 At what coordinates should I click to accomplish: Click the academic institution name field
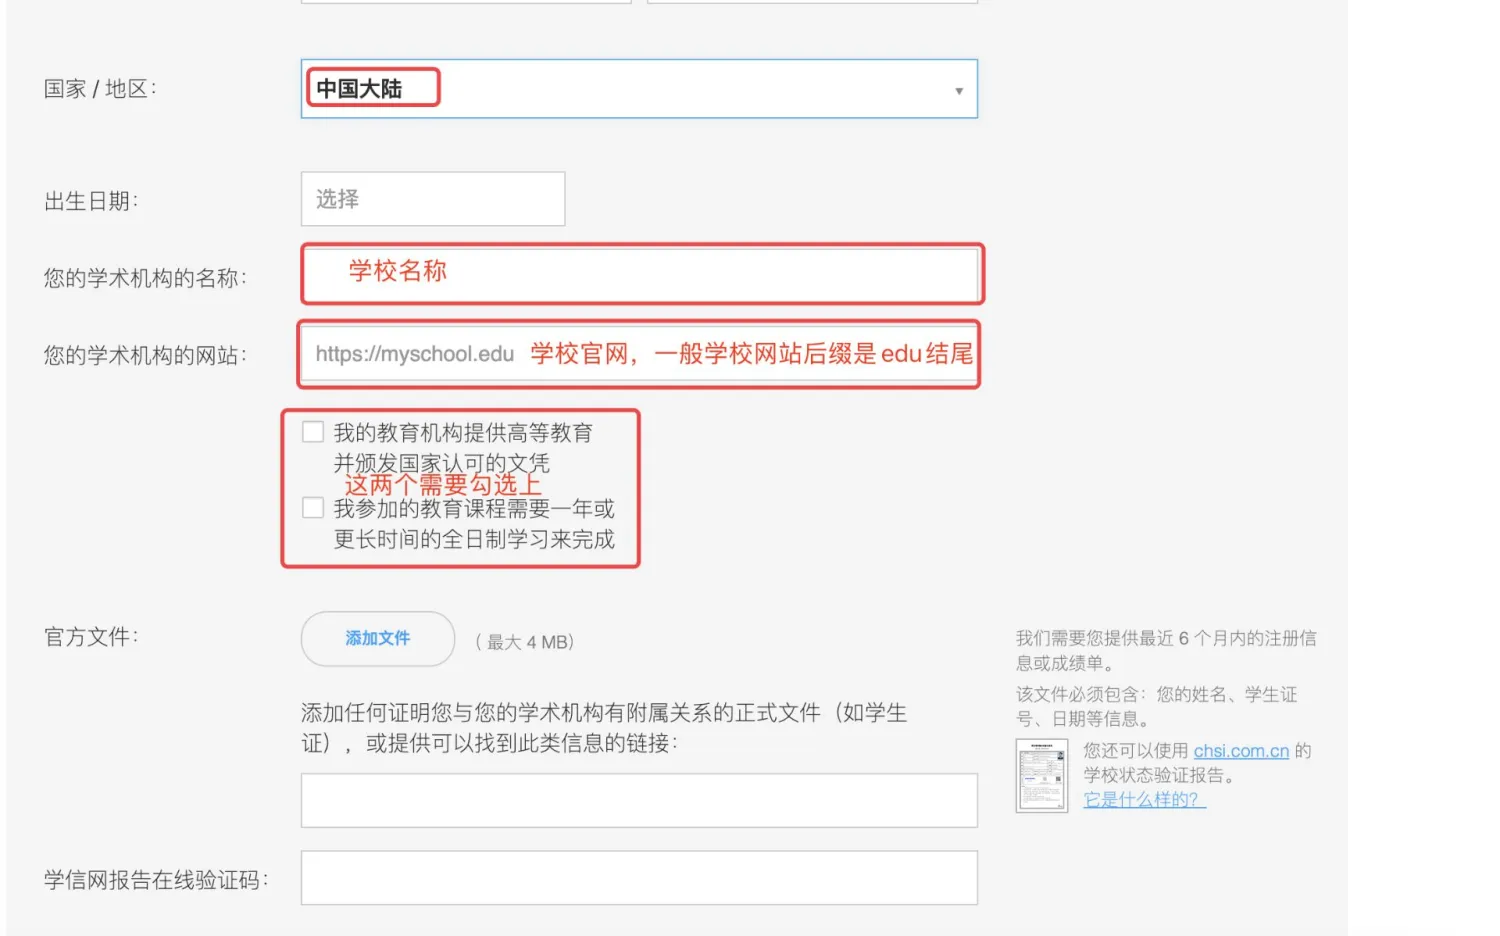640,273
